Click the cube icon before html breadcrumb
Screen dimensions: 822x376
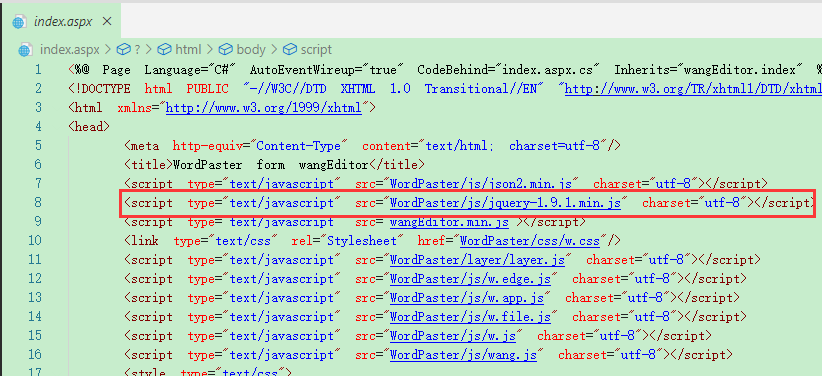(165, 50)
